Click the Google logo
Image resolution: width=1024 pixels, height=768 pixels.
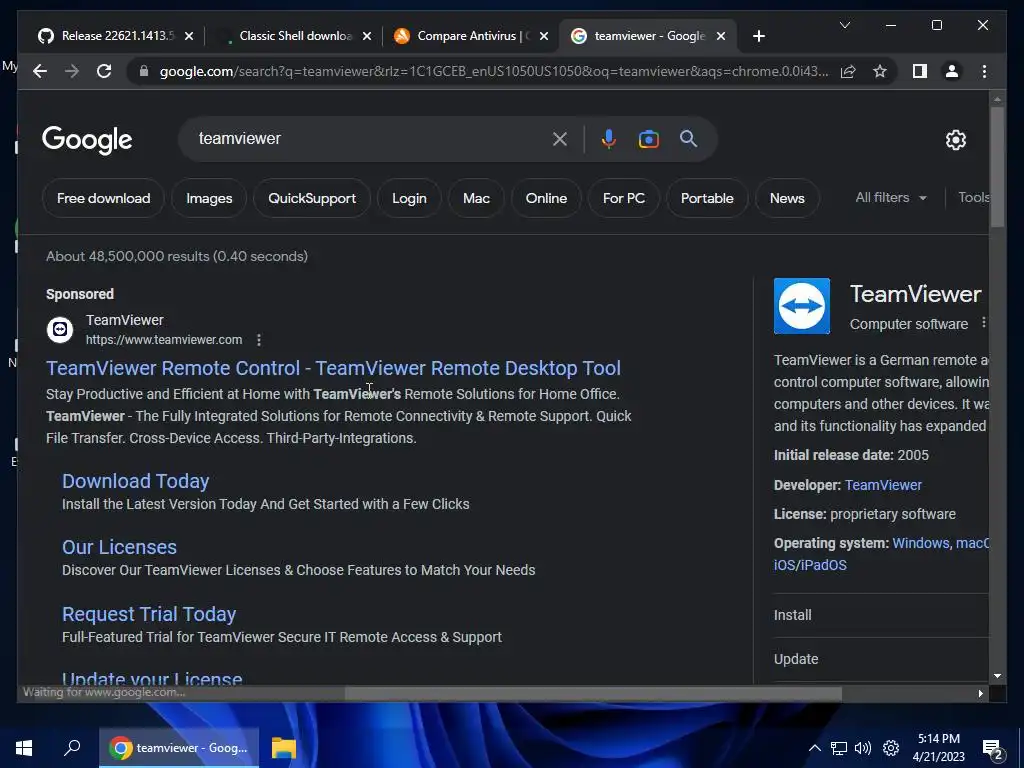point(87,140)
